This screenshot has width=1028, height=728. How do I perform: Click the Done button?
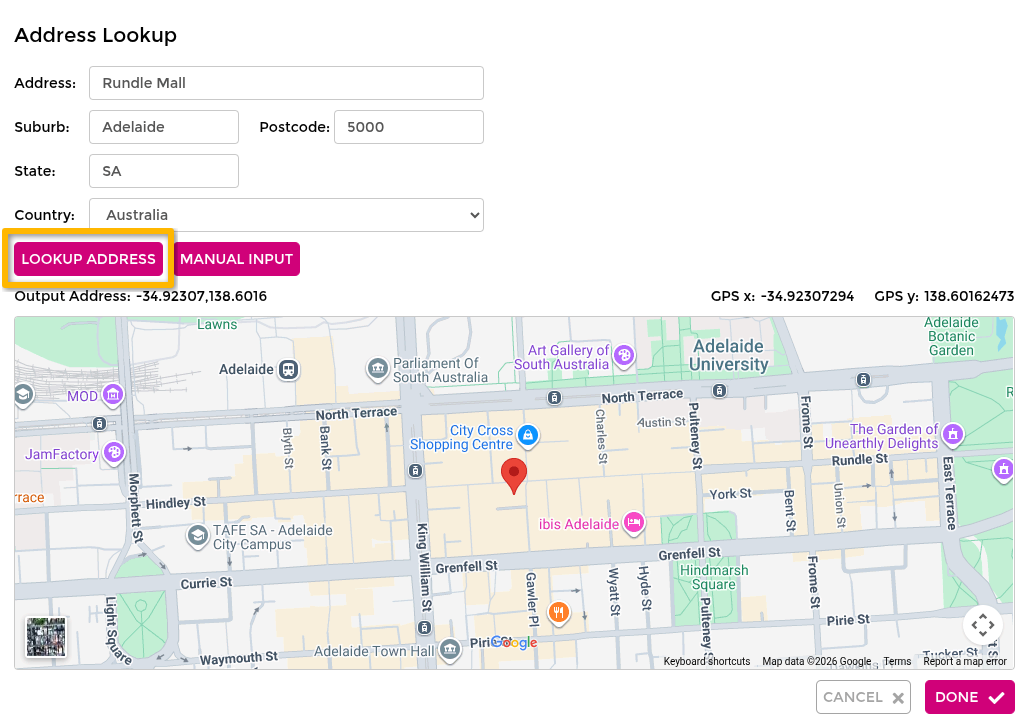969,697
